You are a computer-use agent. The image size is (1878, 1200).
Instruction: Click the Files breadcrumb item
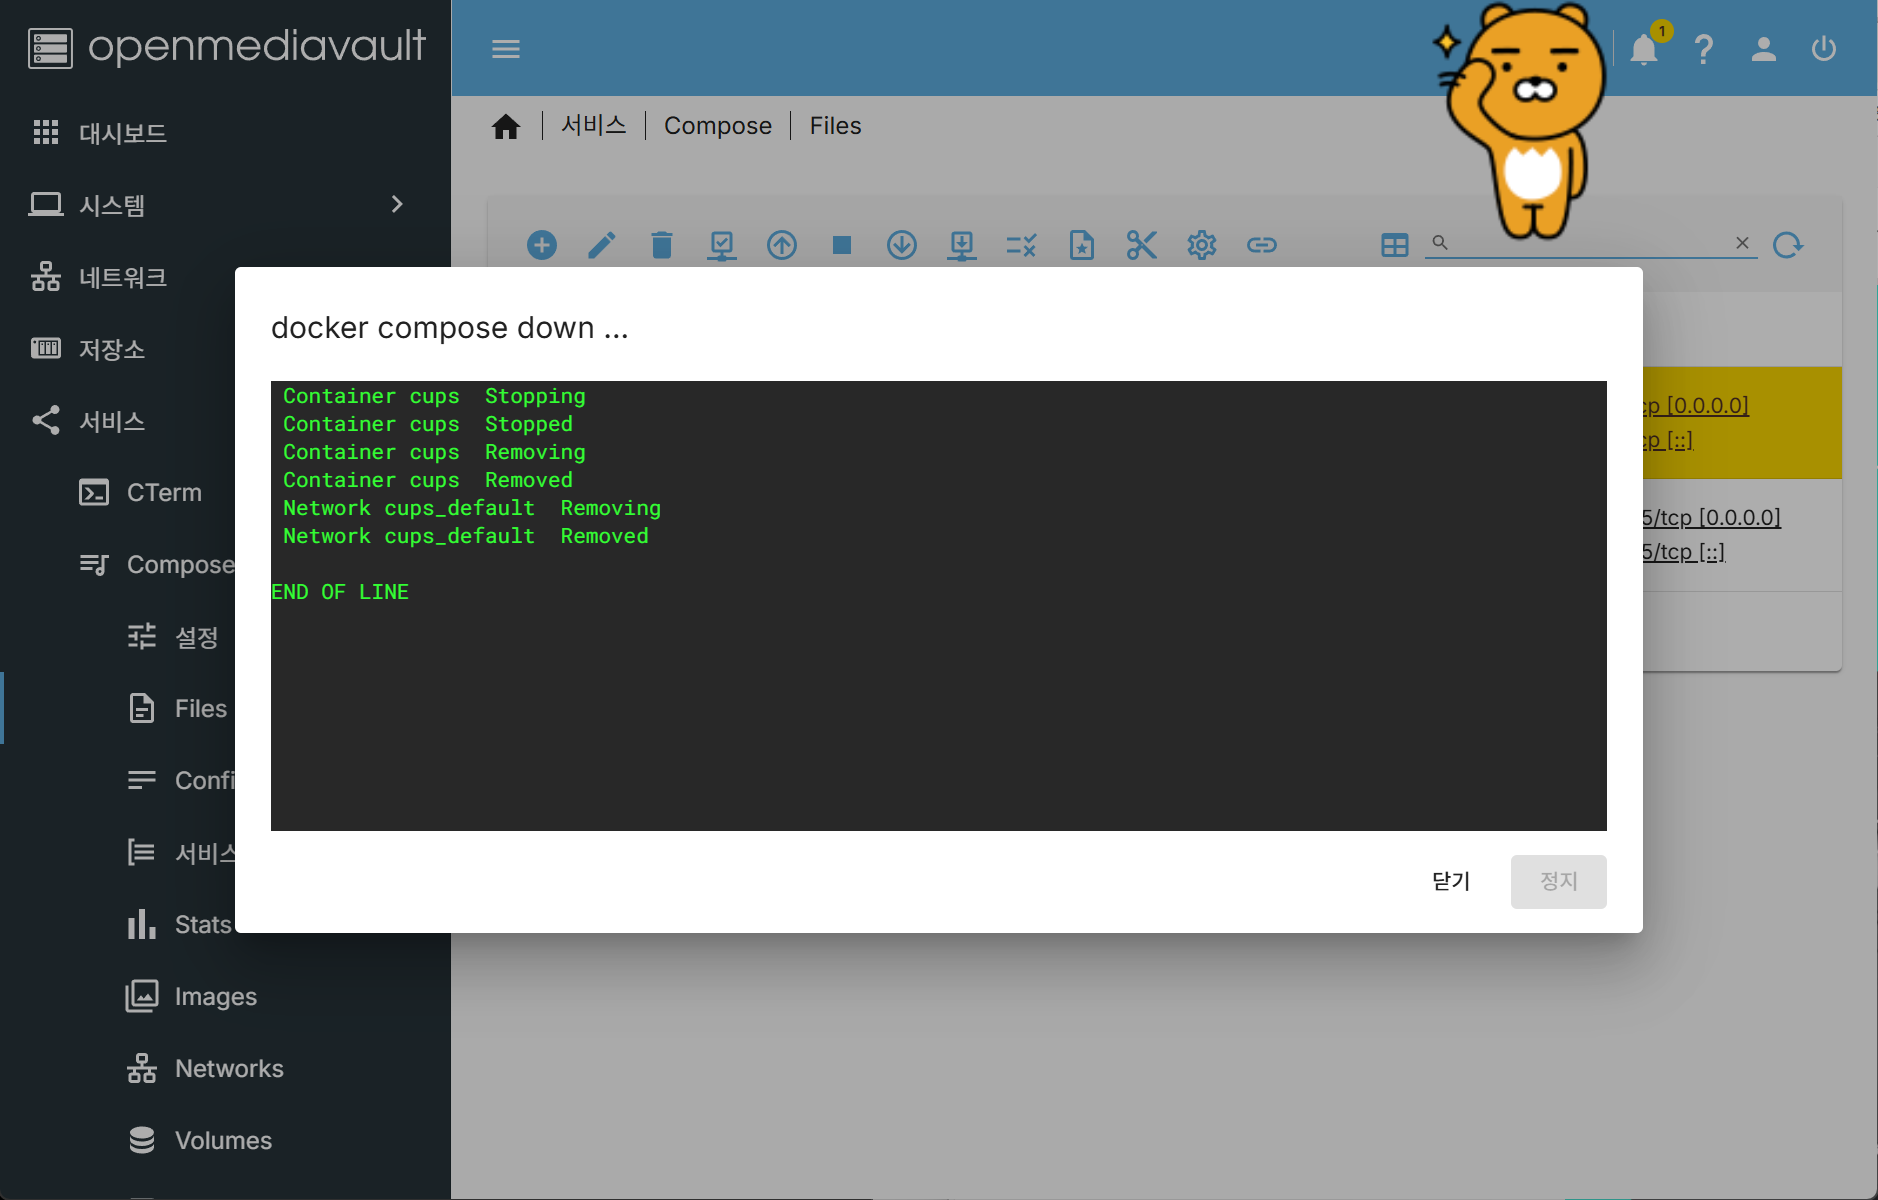click(x=835, y=125)
